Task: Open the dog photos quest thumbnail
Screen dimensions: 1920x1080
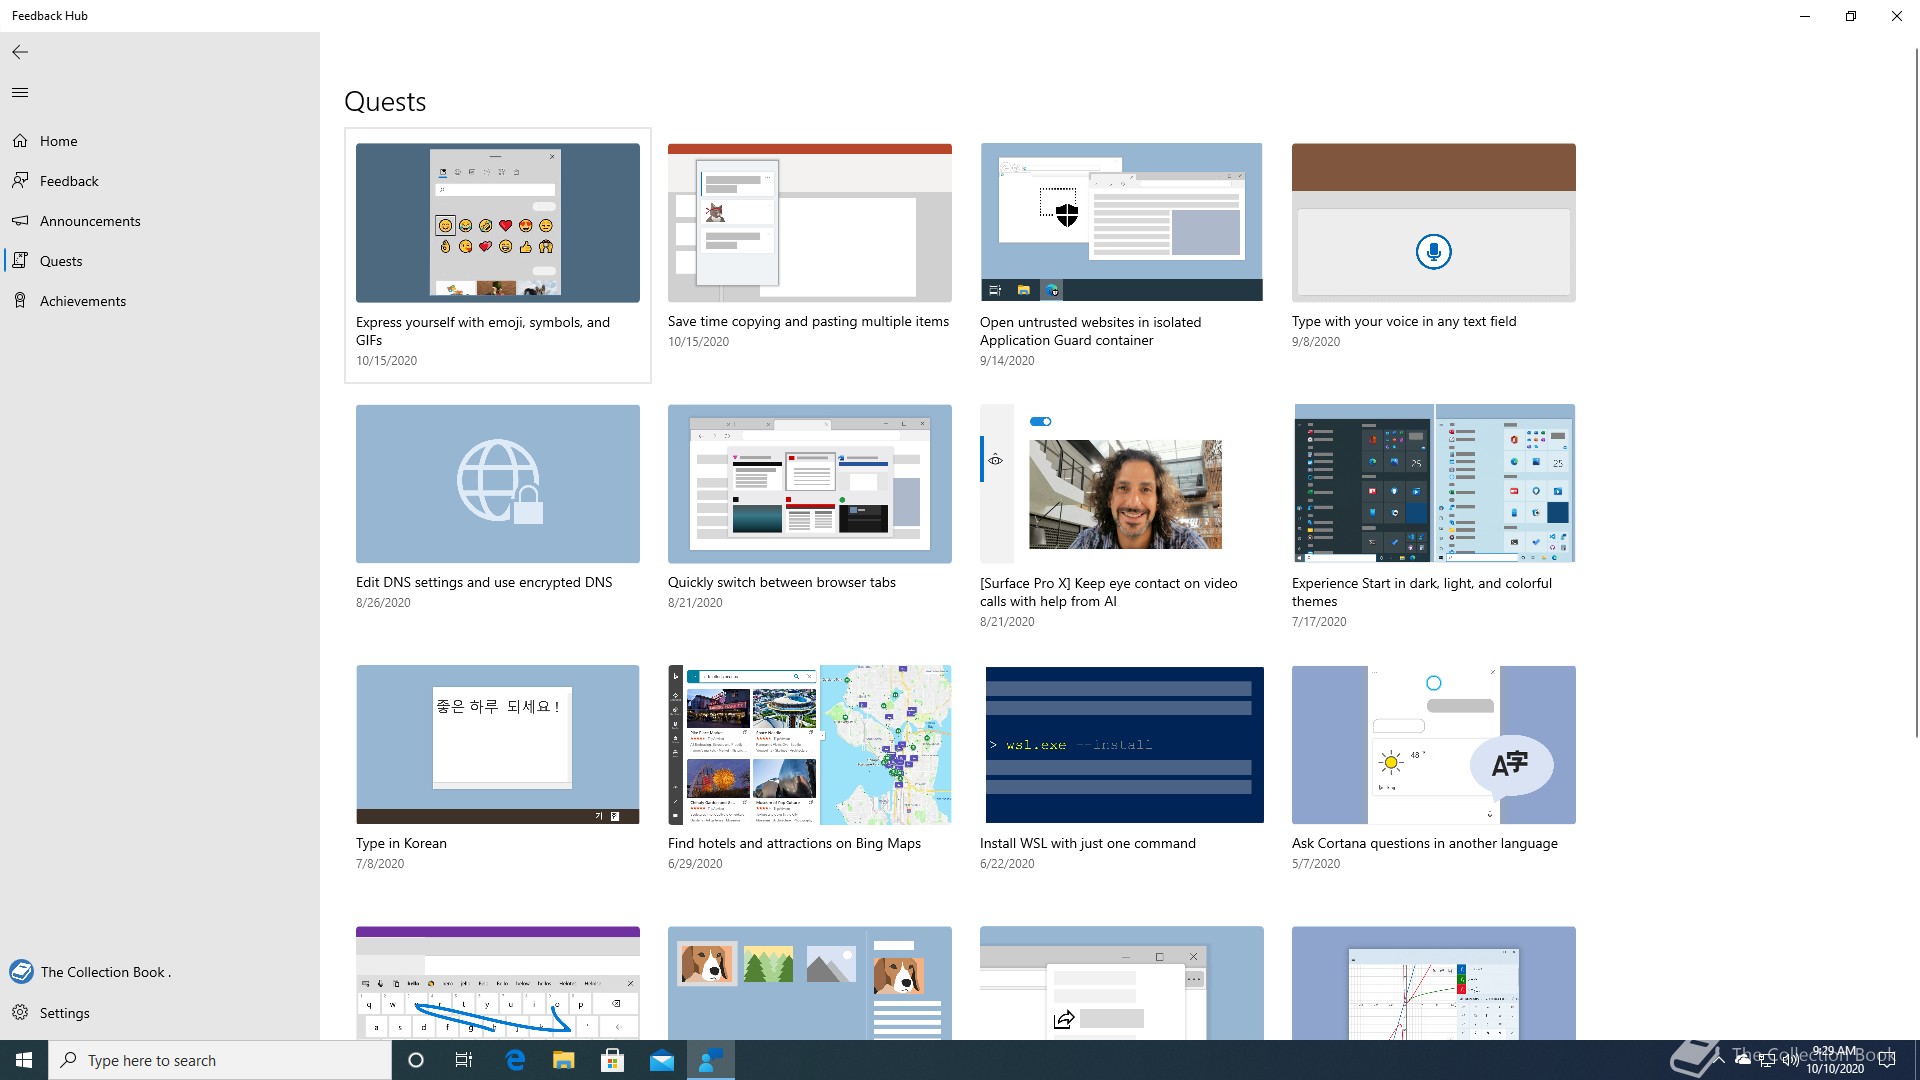Action: click(810, 983)
